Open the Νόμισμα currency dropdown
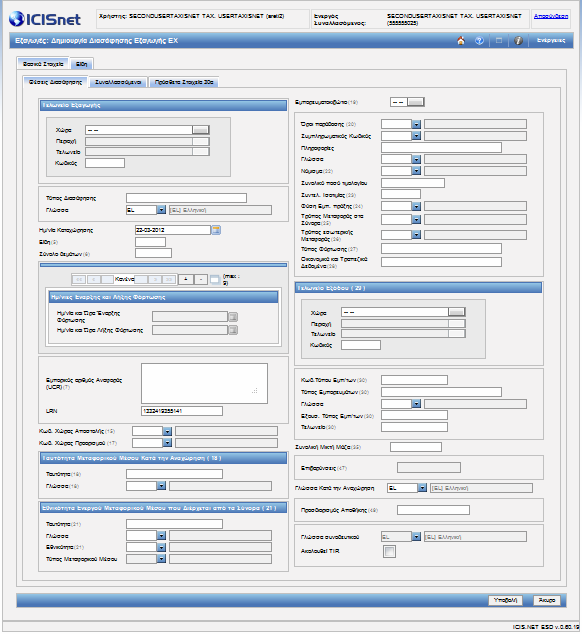The height and width of the screenshot is (634, 582). pos(416,171)
